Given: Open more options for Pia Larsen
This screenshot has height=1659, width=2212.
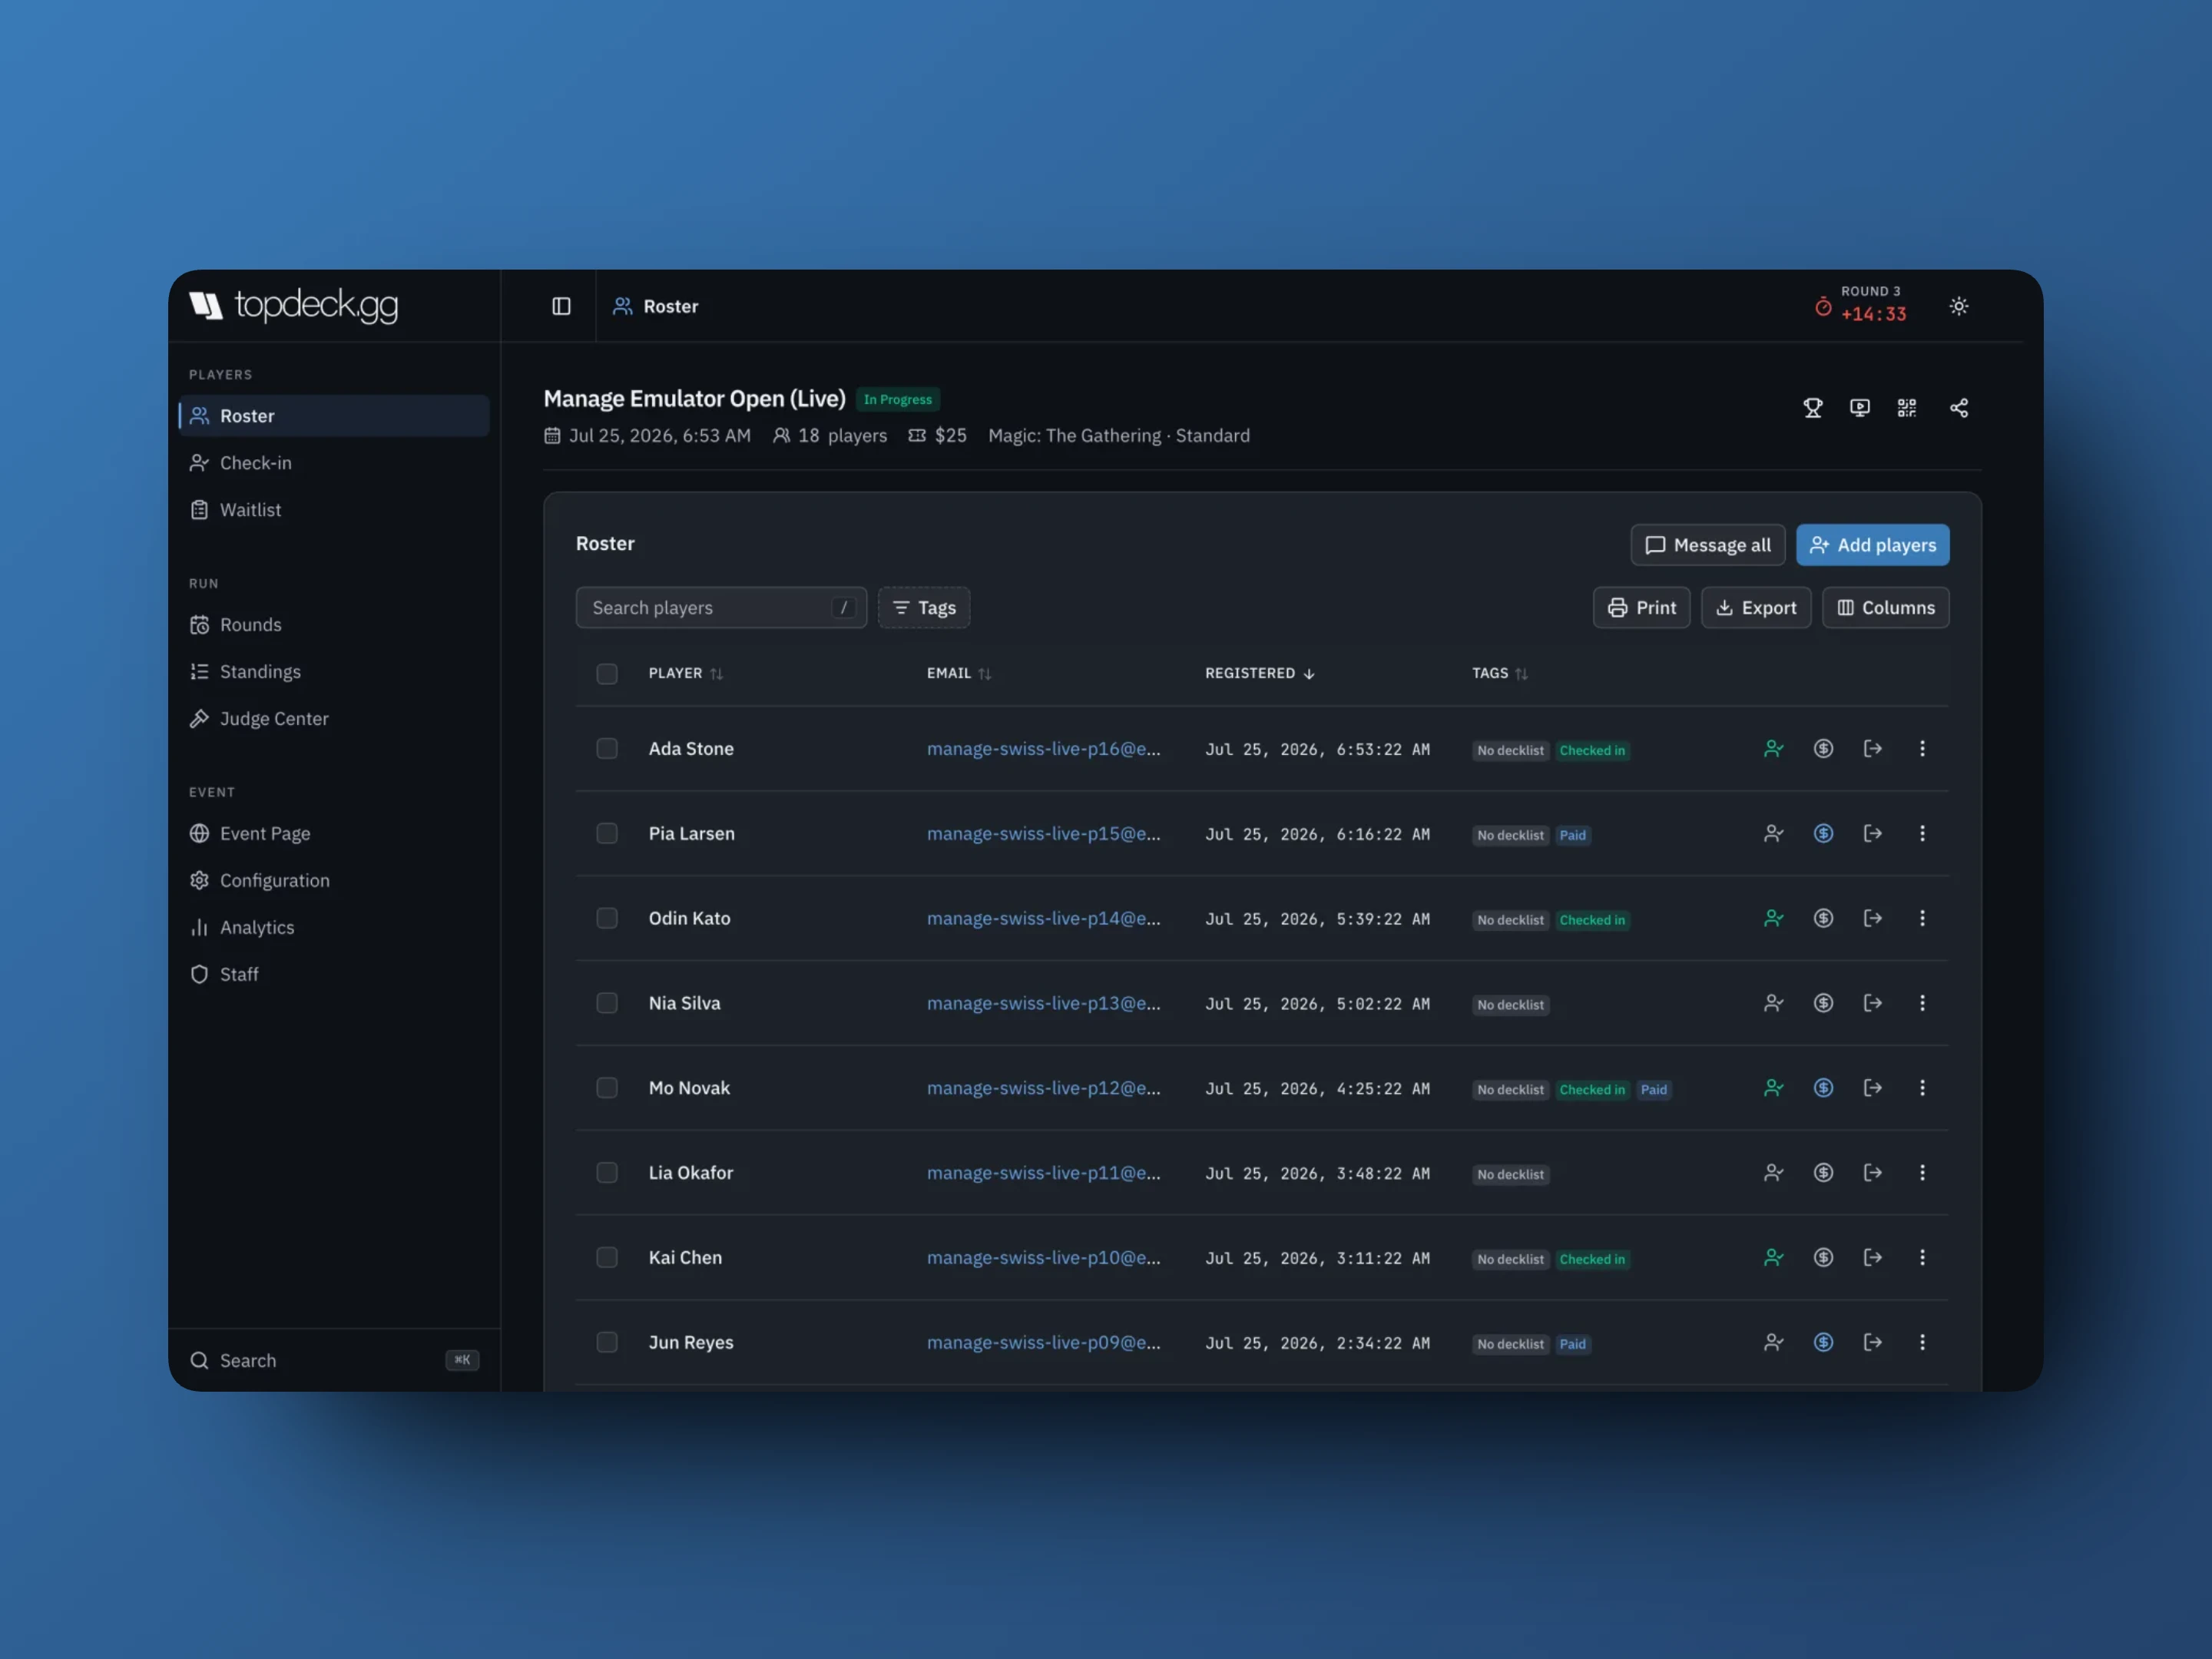Looking at the screenshot, I should (x=1921, y=834).
